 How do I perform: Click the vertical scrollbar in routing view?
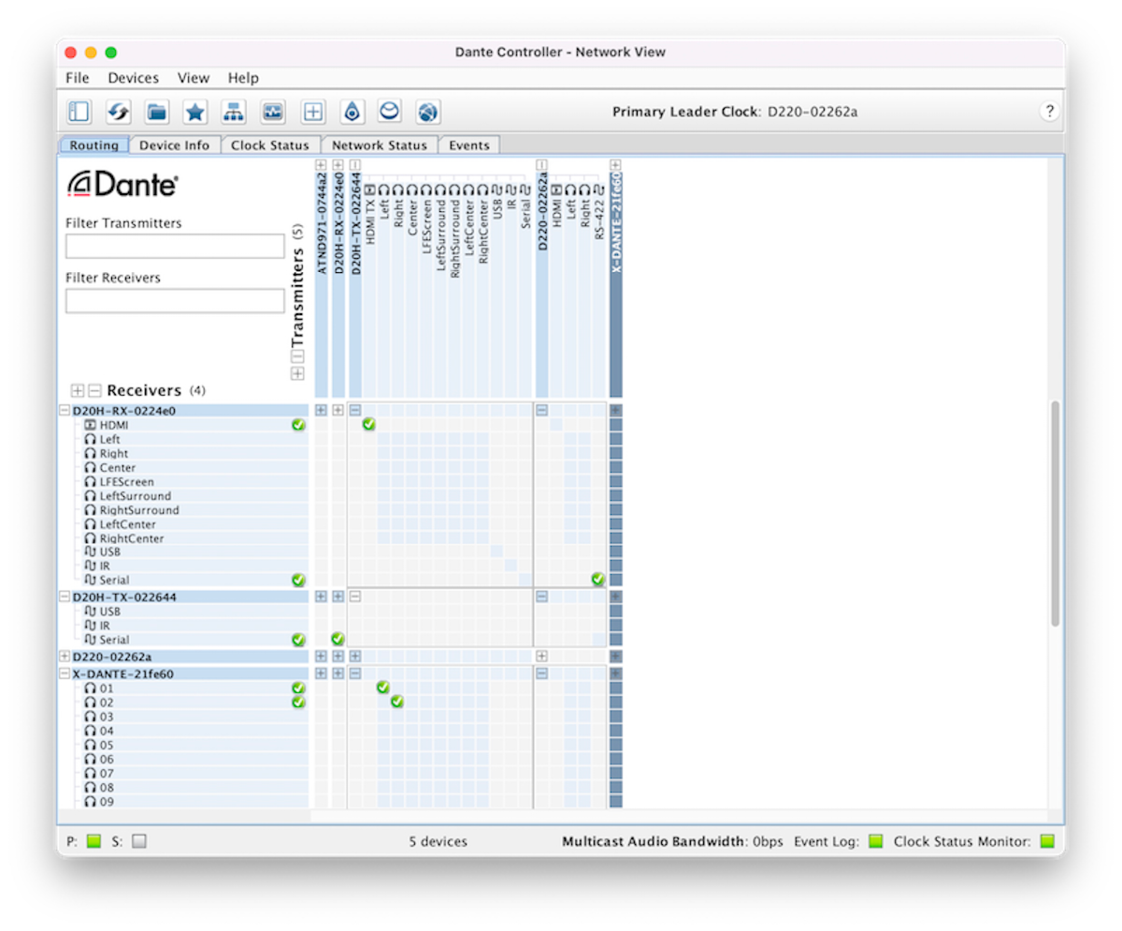click(1055, 514)
